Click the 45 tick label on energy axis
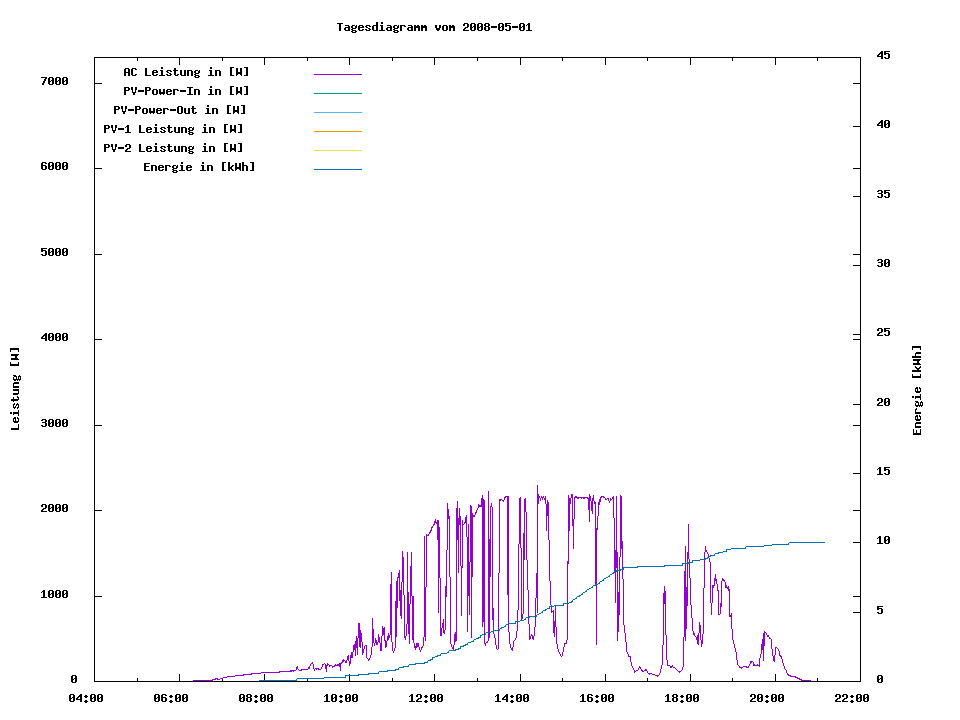This screenshot has width=960, height=720. (883, 55)
